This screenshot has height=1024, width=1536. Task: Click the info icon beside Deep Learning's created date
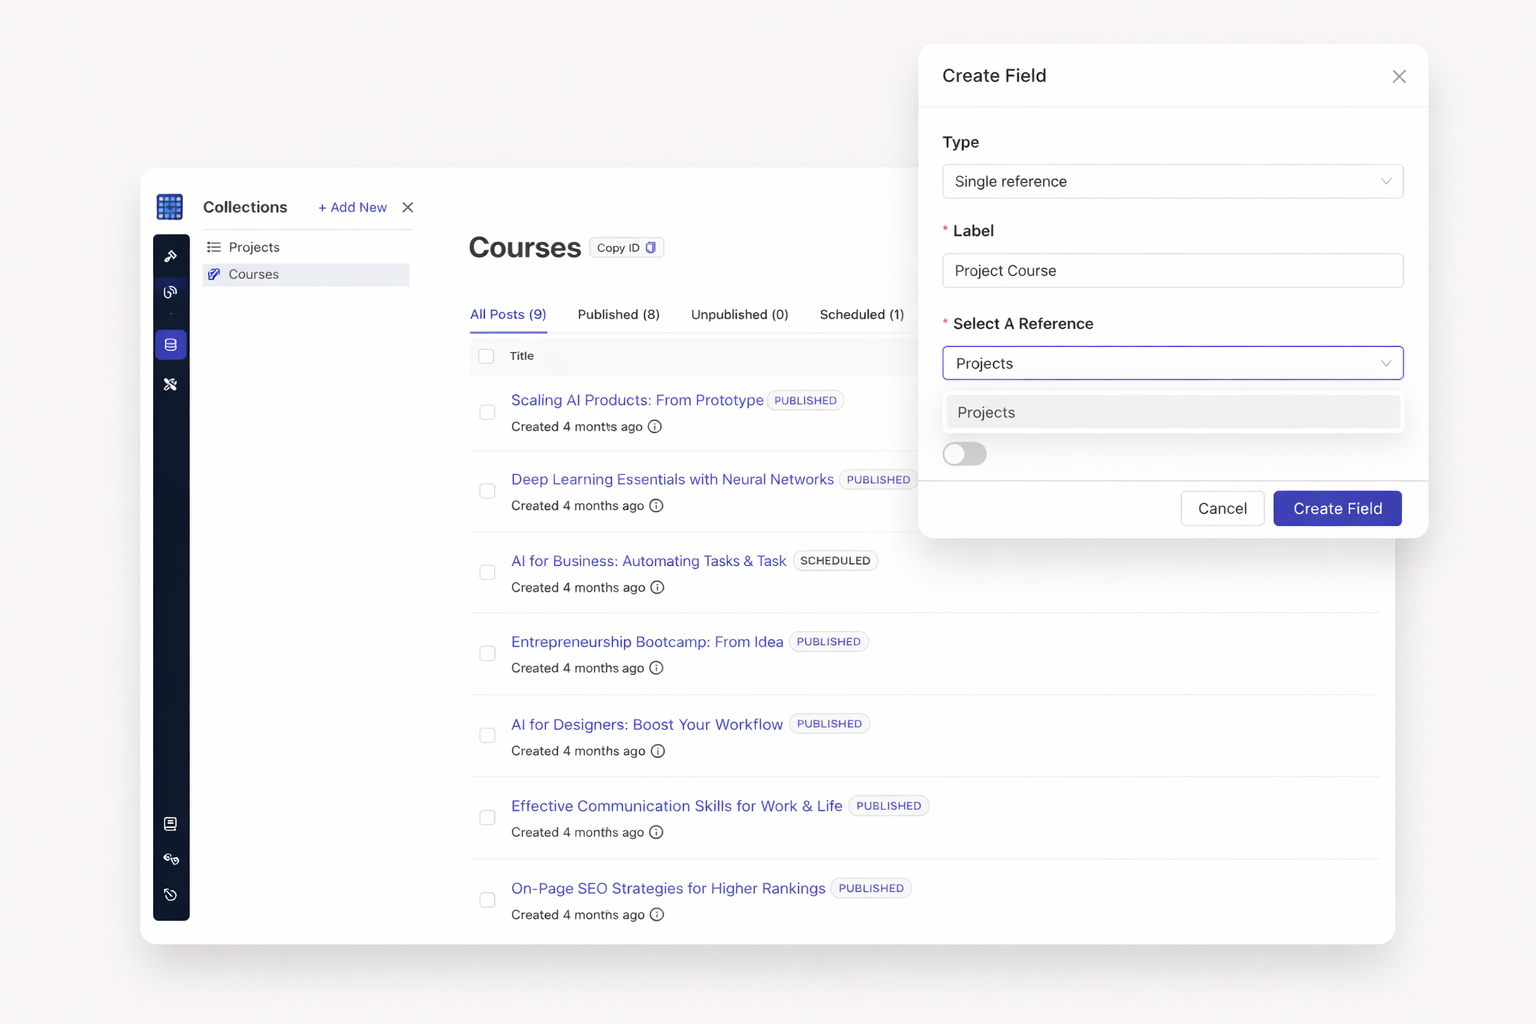click(656, 506)
